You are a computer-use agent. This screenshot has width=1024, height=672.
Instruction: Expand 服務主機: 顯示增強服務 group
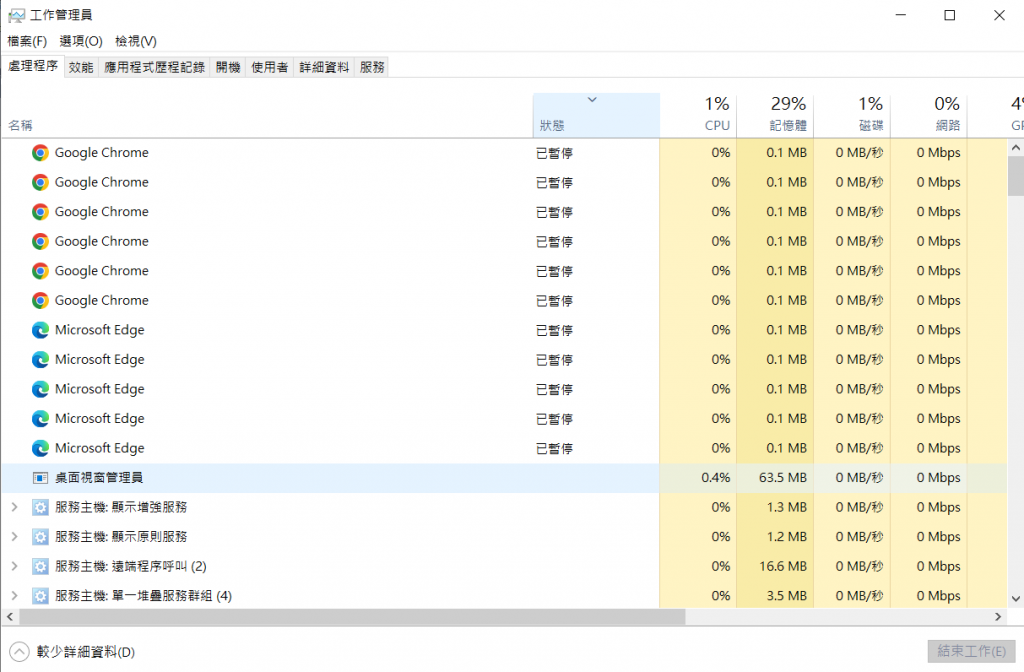pos(14,507)
